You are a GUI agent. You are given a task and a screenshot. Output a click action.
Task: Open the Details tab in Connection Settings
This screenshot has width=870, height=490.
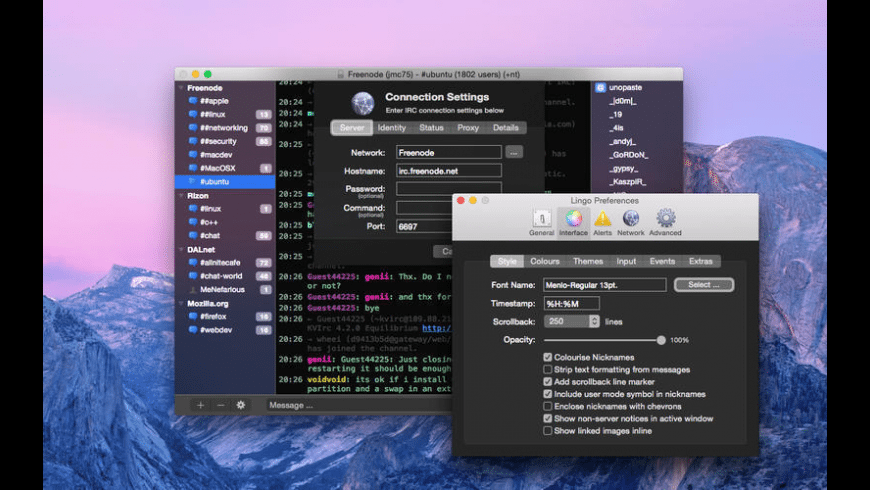coord(505,128)
